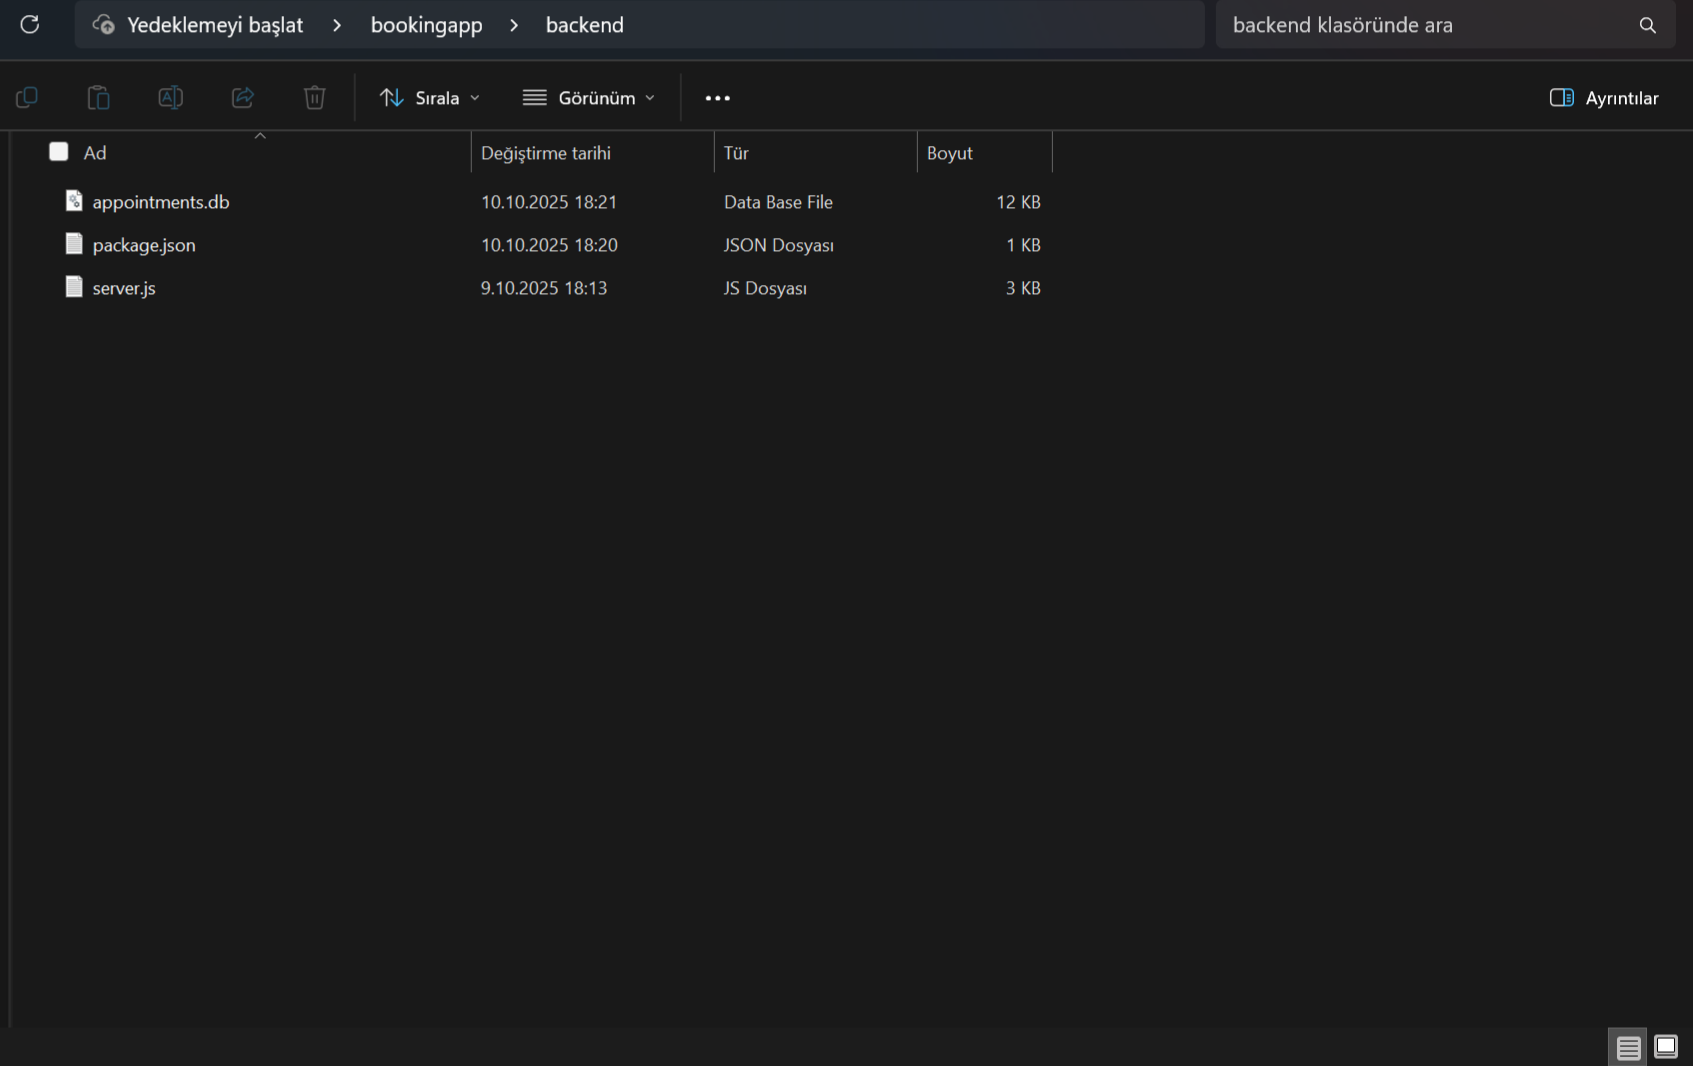Click Yedeklemeyi başlat in breadcrumb
This screenshot has width=1693, height=1066.
pyautogui.click(x=214, y=25)
